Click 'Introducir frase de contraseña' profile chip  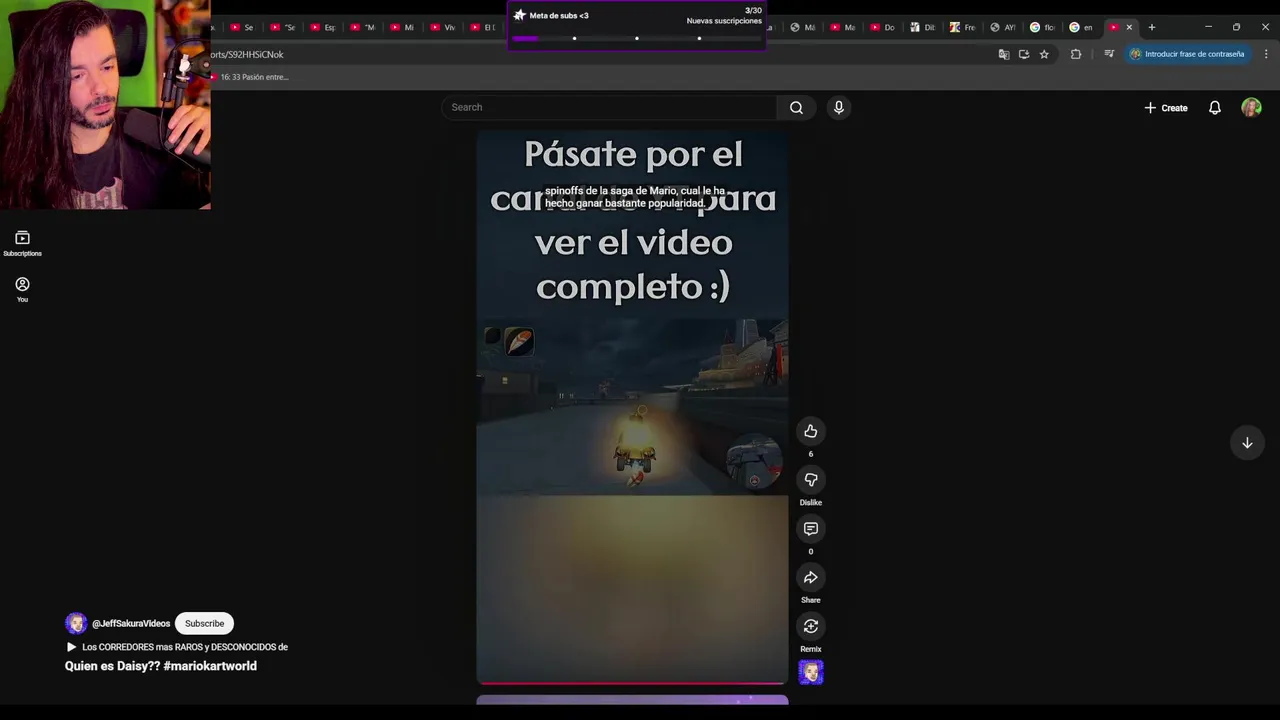pyautogui.click(x=1187, y=54)
